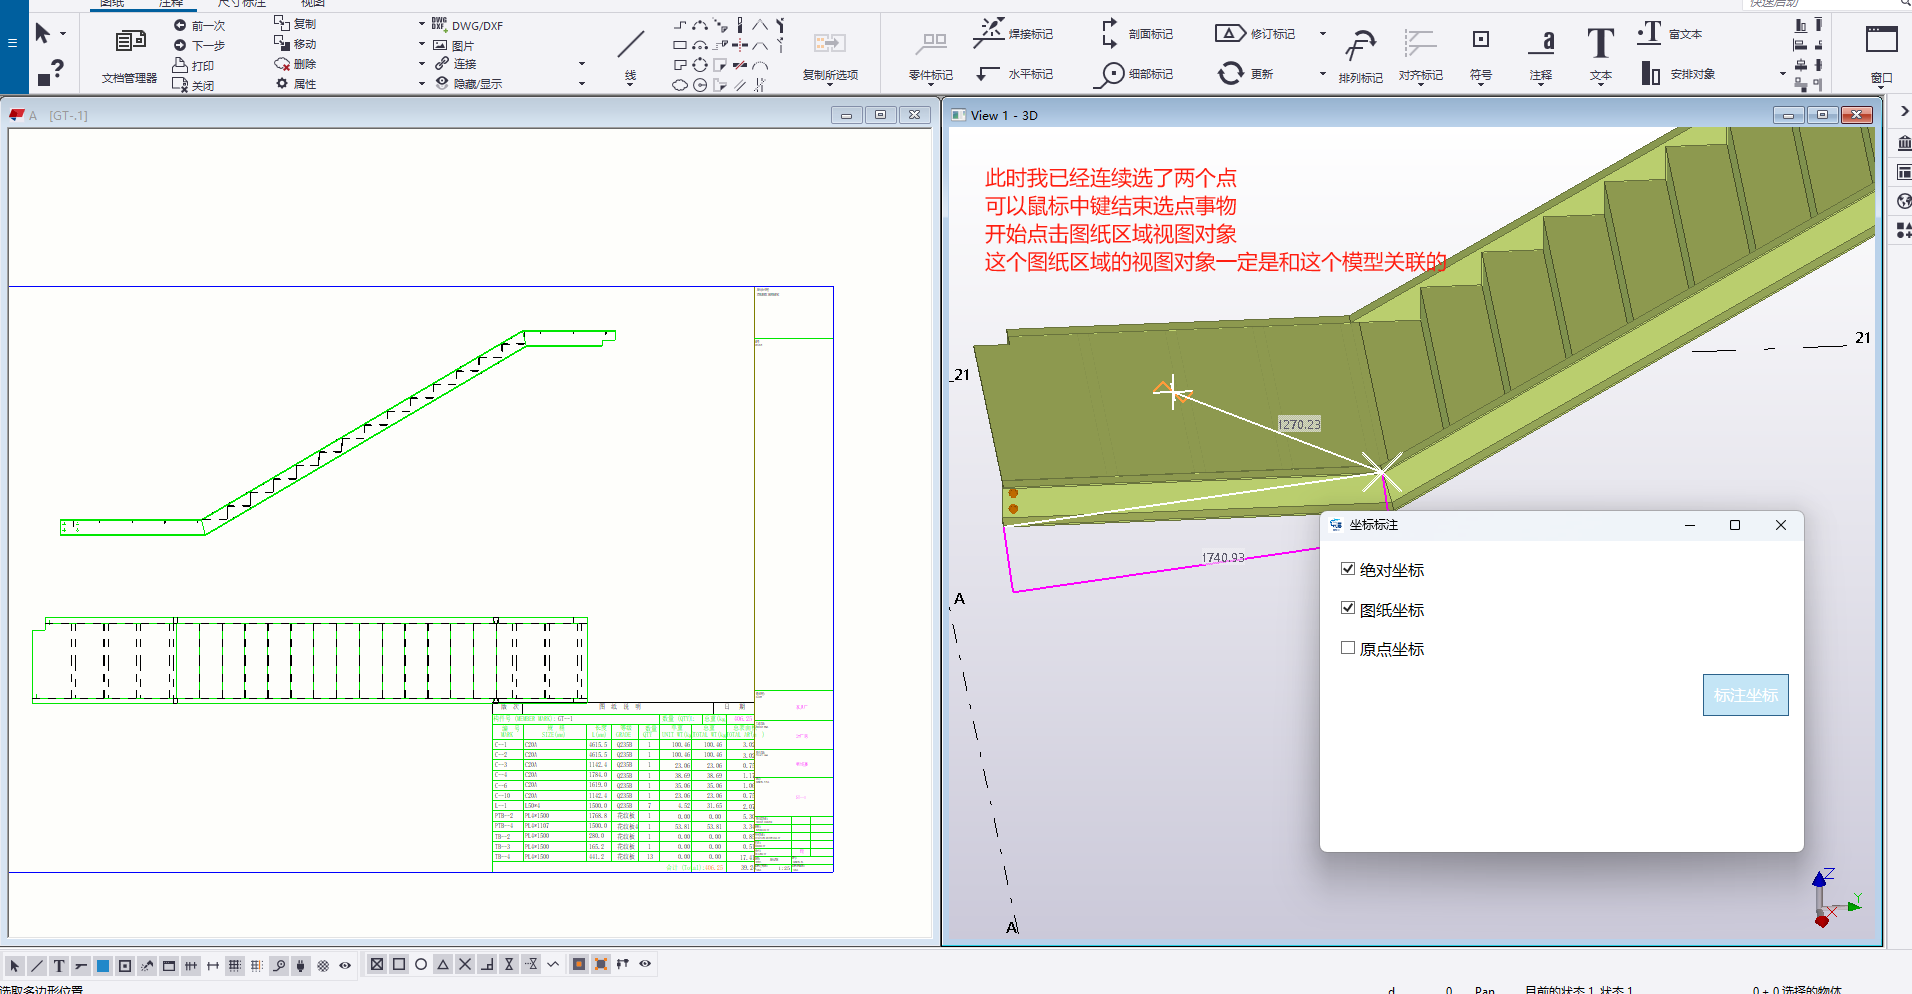Select the section mark (剖面标记) tool

(x=1109, y=33)
